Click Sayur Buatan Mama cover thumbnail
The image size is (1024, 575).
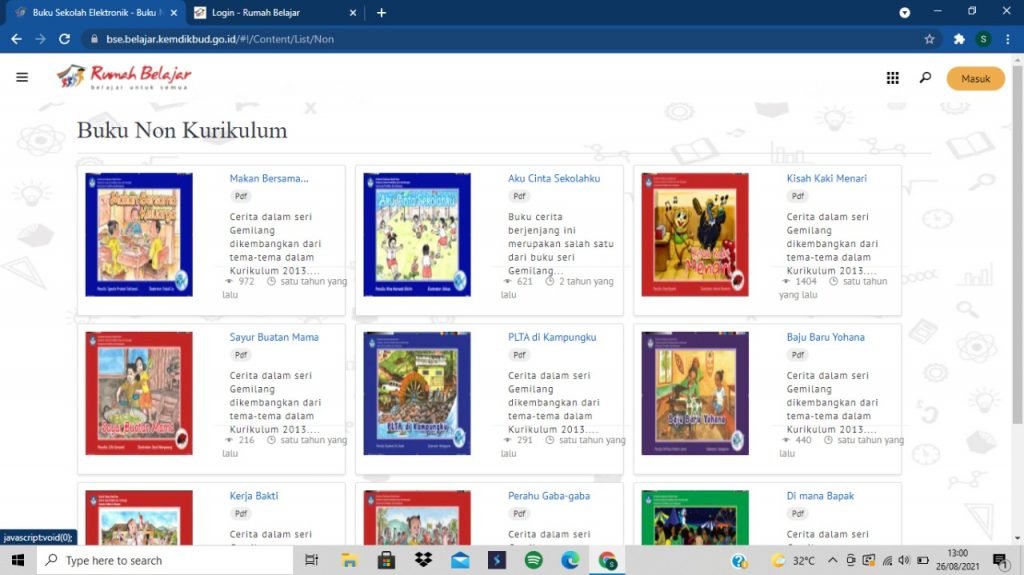[x=139, y=393]
